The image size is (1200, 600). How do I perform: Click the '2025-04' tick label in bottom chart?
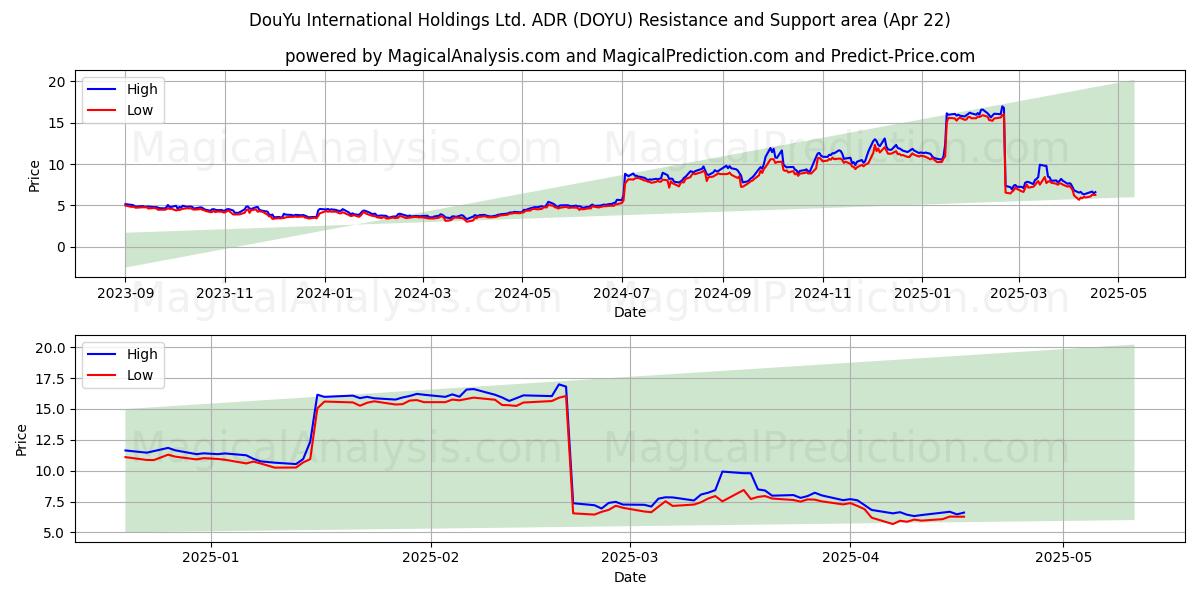(849, 559)
